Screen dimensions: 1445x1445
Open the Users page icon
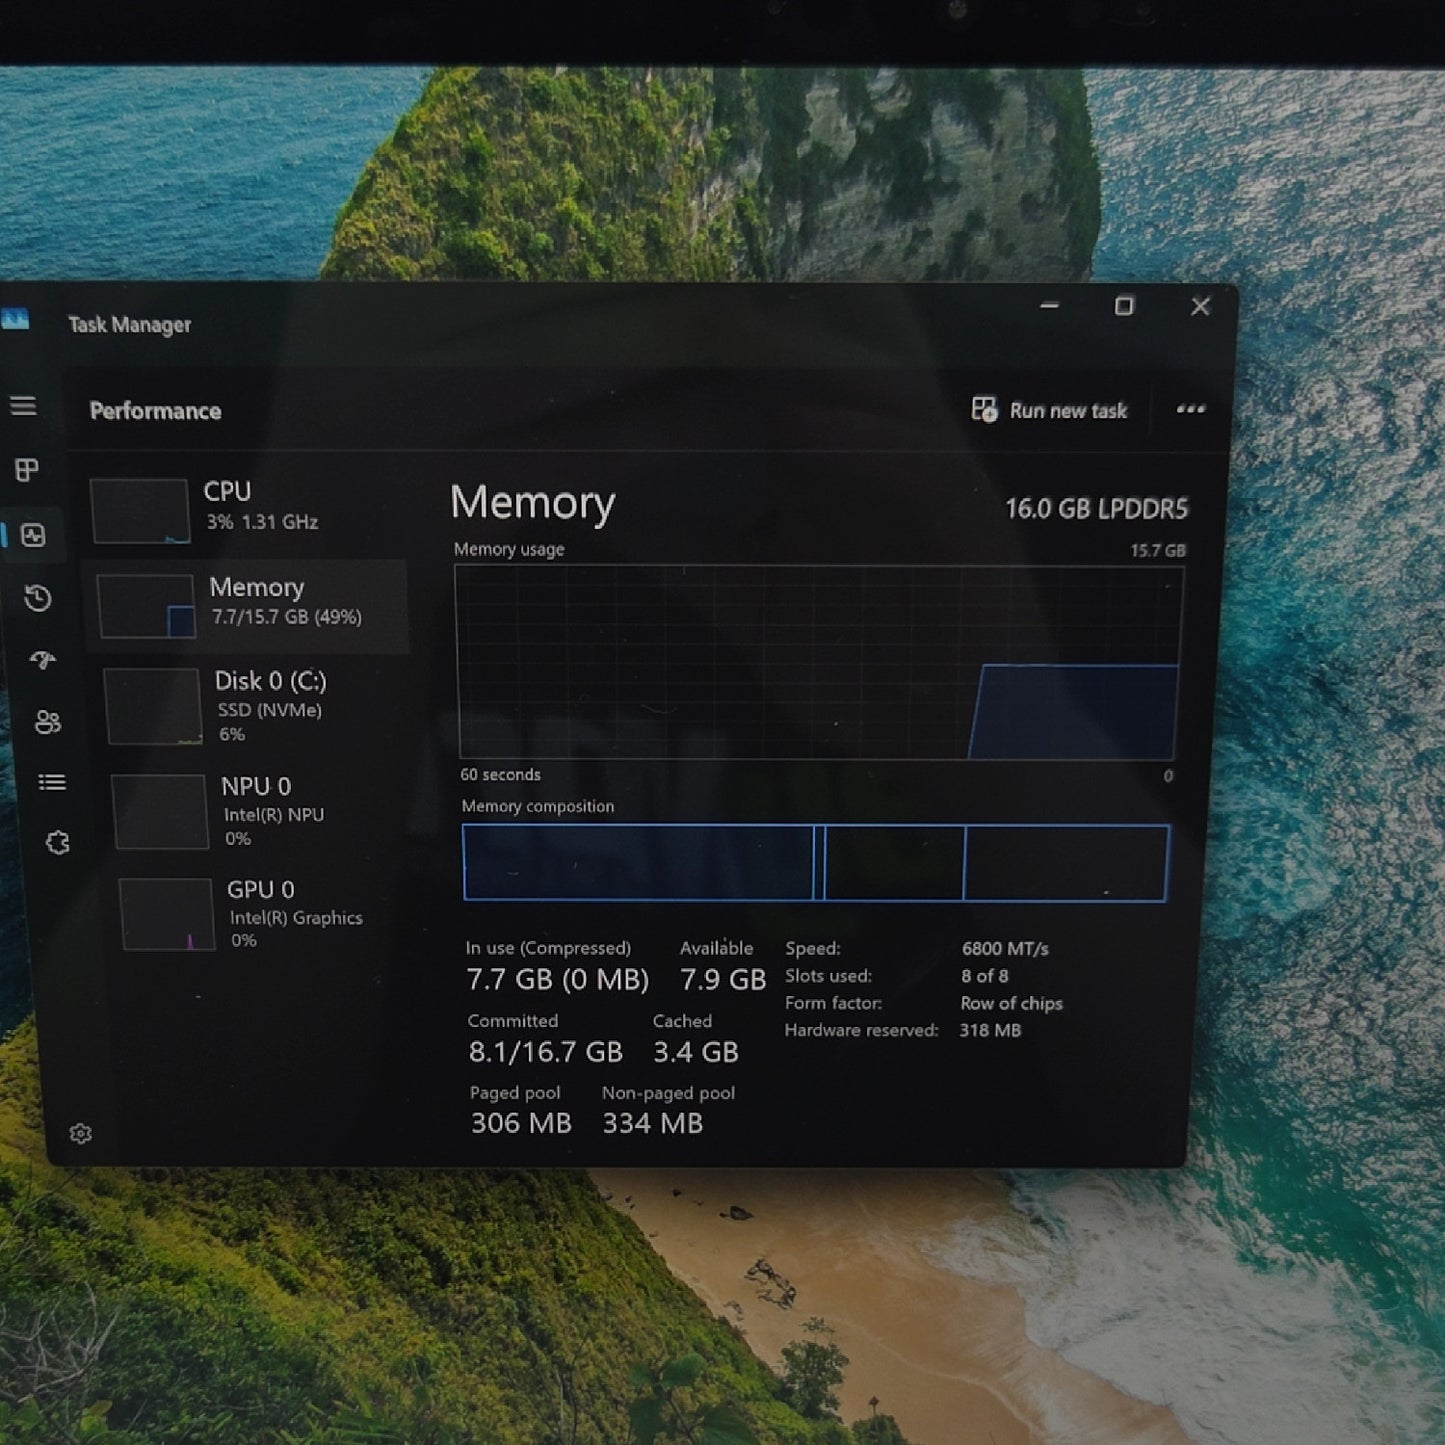48,722
